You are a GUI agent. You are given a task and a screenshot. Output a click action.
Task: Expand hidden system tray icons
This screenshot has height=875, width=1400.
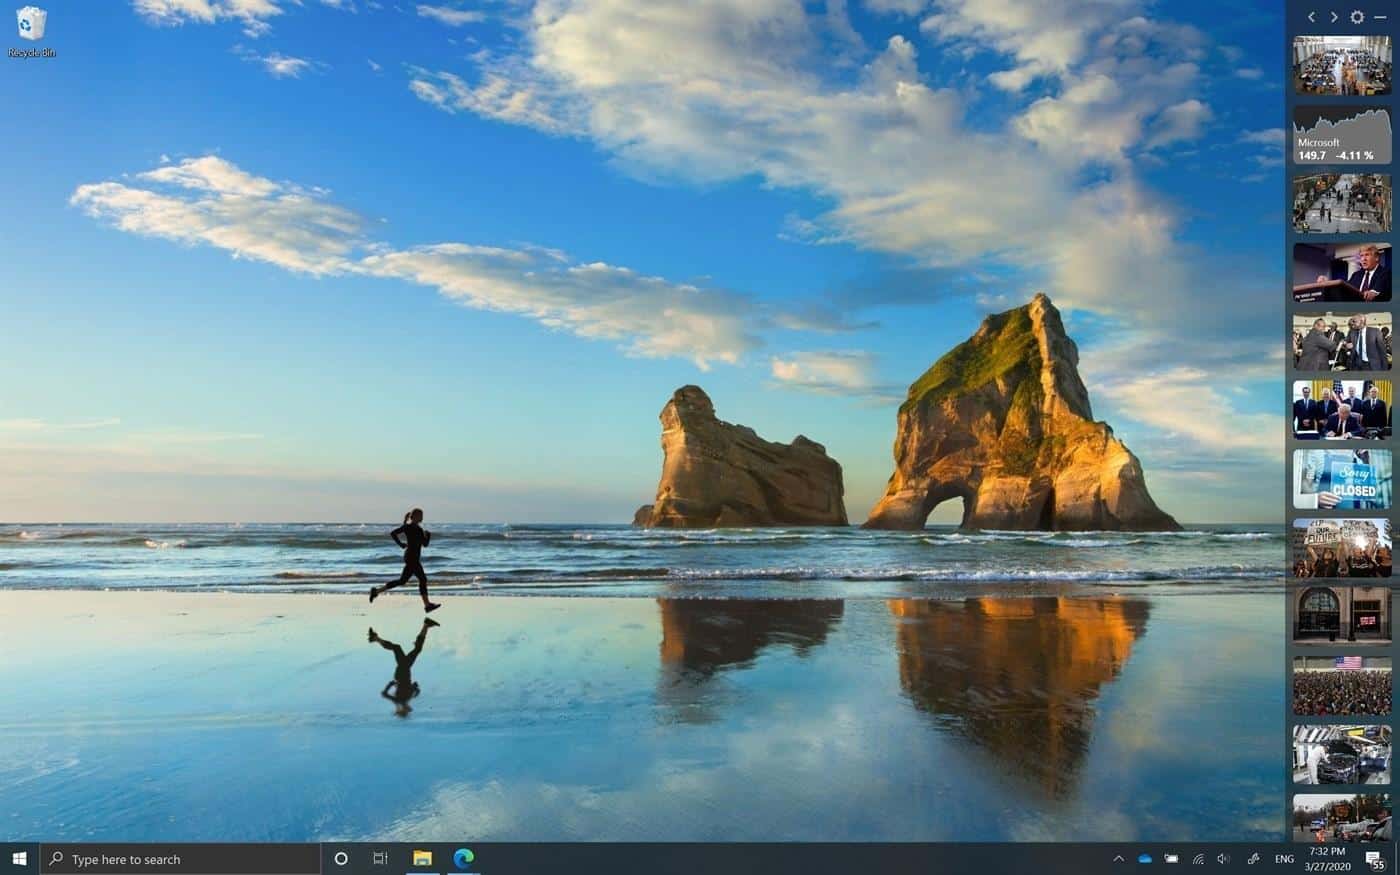[x=1118, y=859]
